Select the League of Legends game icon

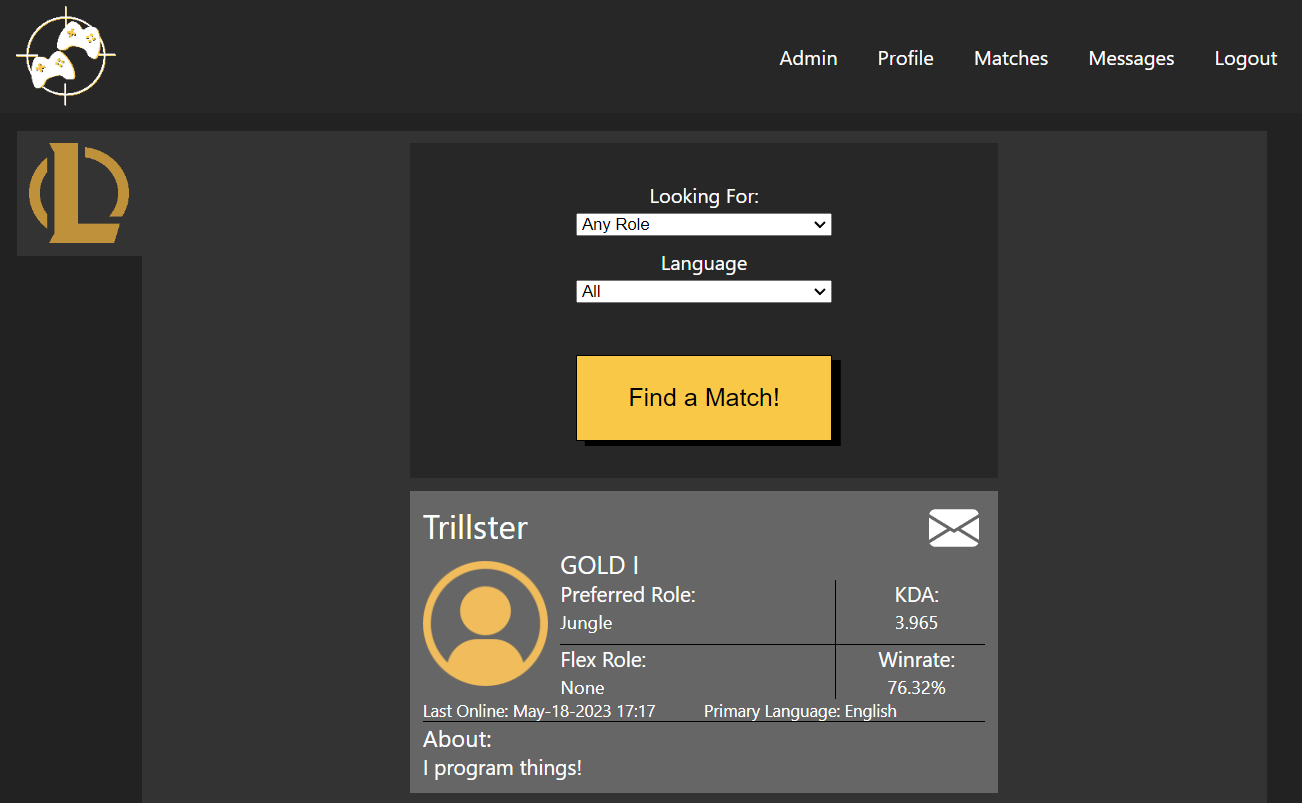tap(79, 193)
